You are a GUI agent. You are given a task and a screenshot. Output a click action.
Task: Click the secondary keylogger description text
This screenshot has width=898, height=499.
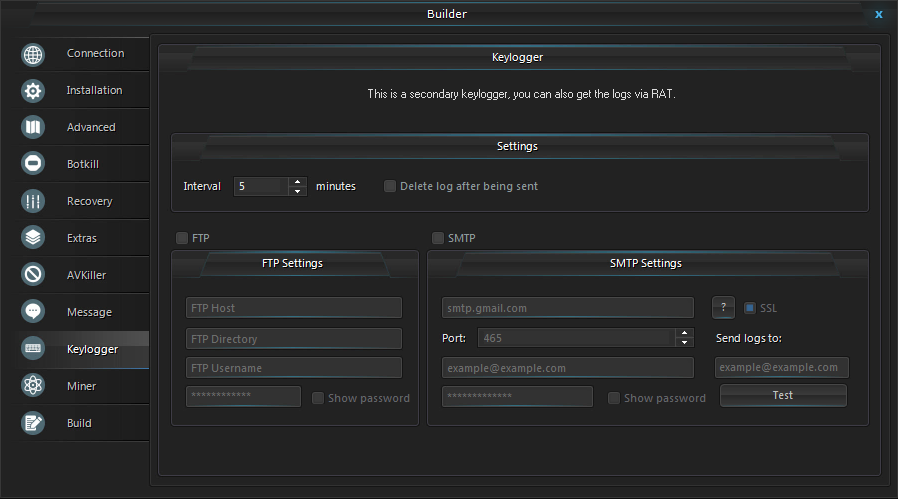(x=521, y=94)
